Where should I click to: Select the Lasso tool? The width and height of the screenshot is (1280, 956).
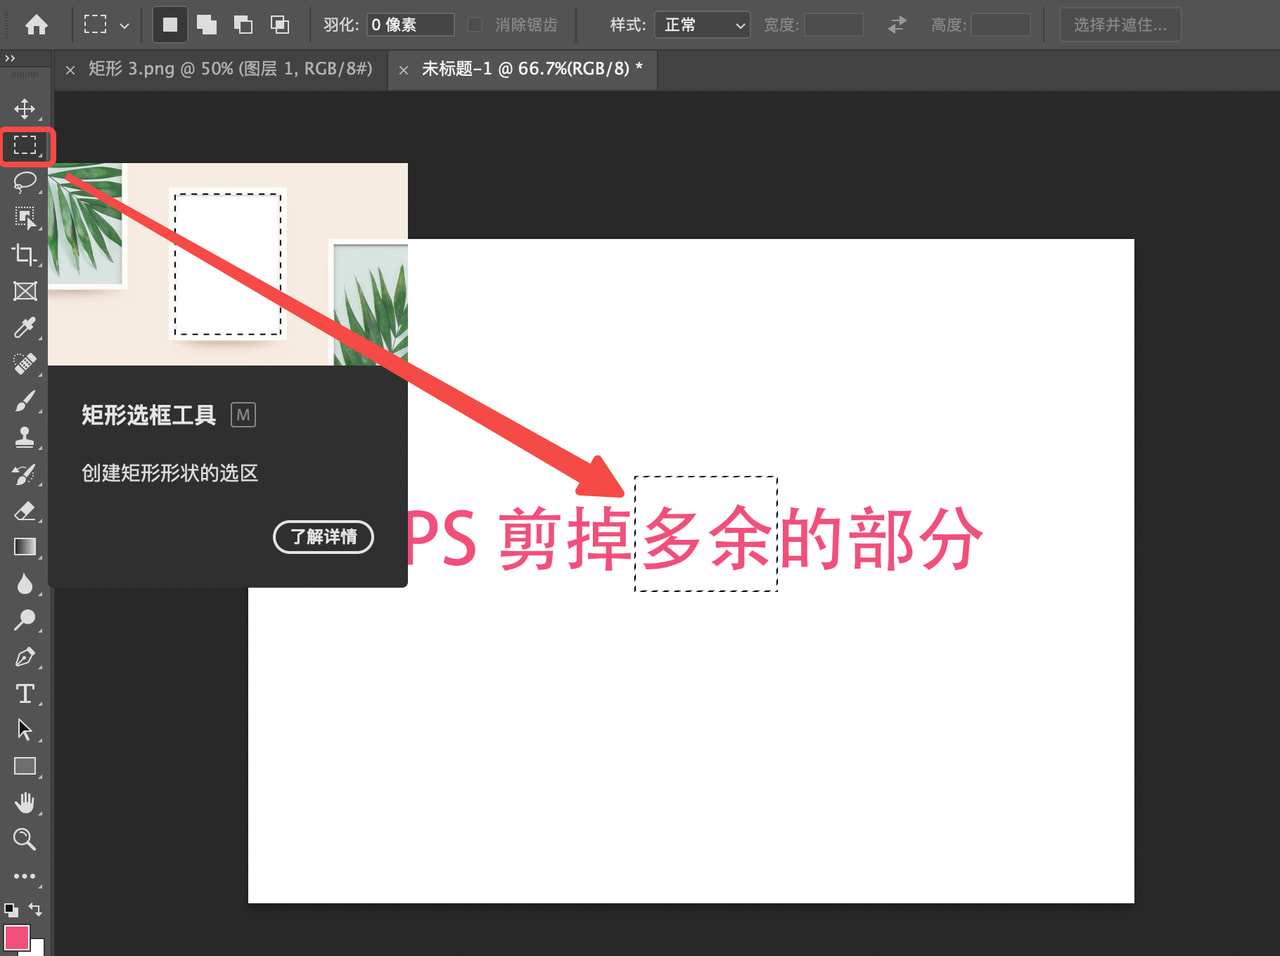[25, 182]
